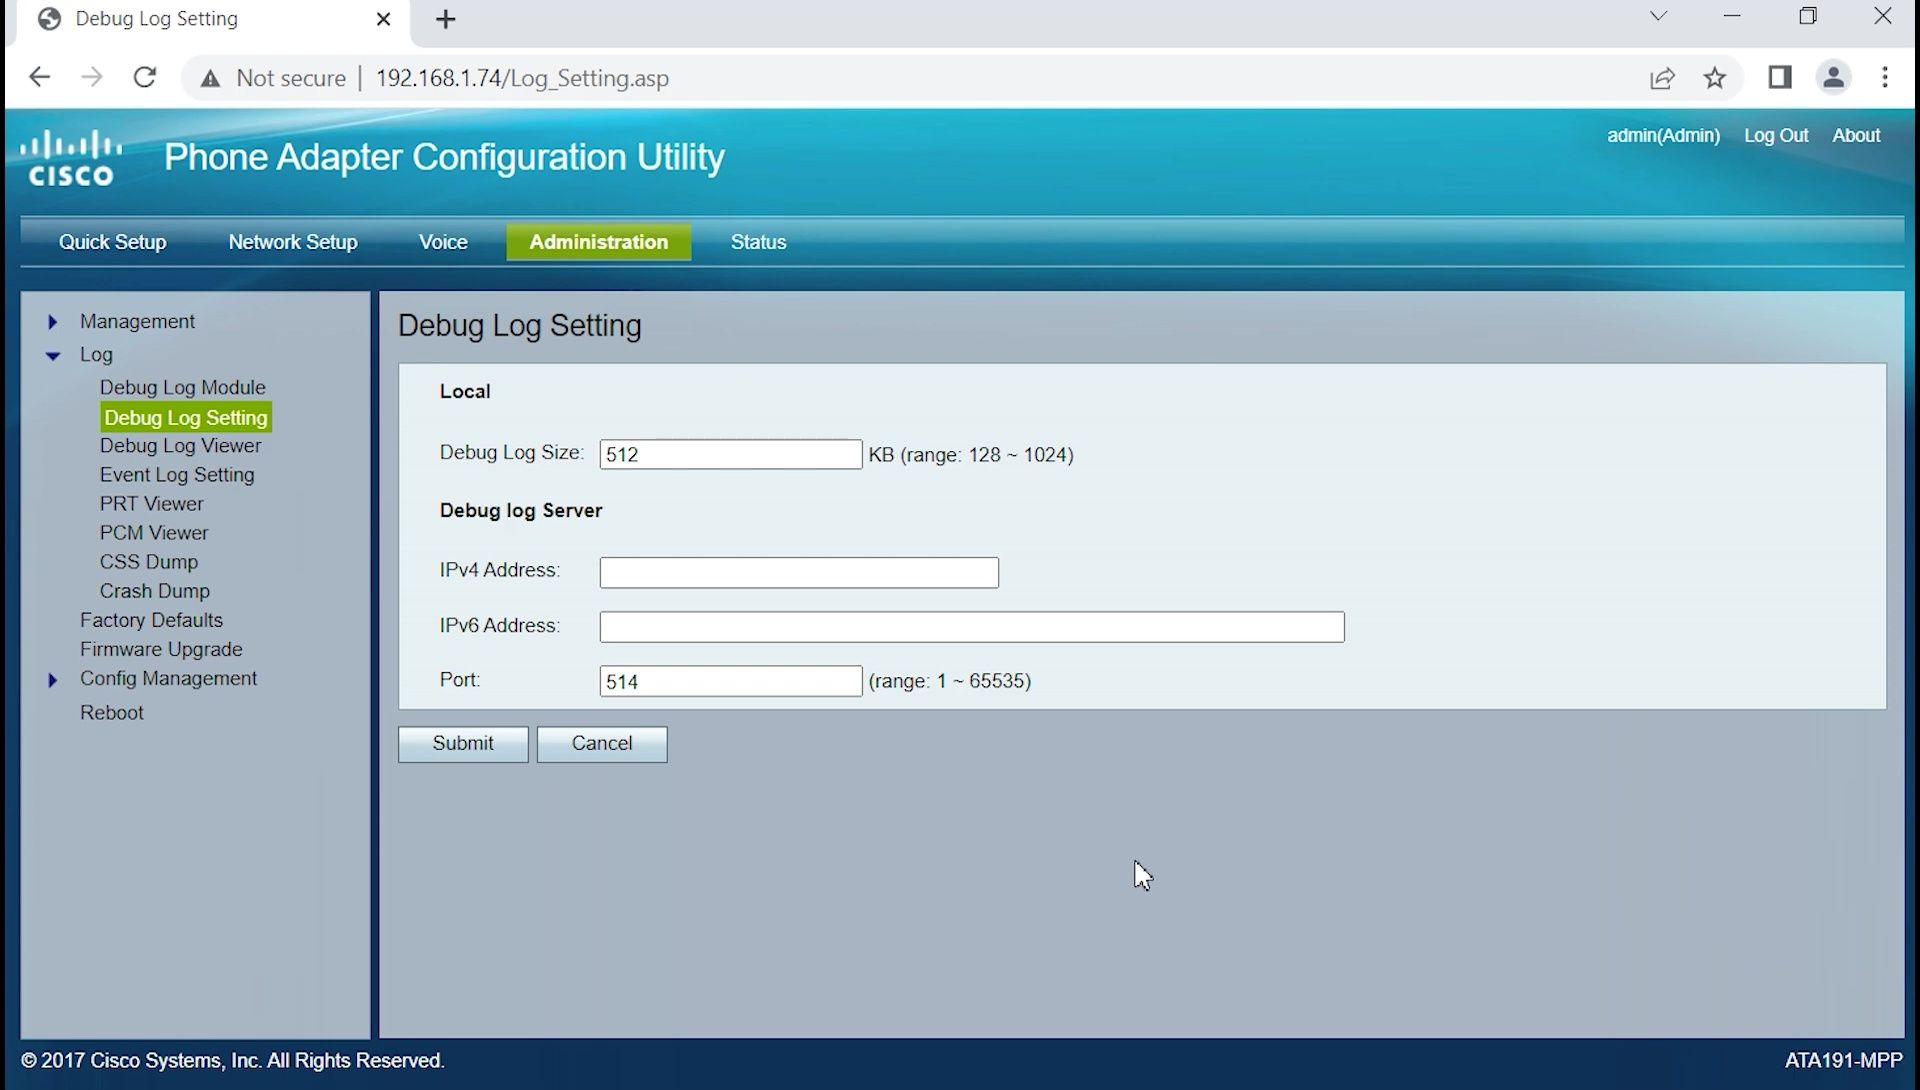Open CSS Dump page
Viewport: 1920px width, 1090px height.
149,561
